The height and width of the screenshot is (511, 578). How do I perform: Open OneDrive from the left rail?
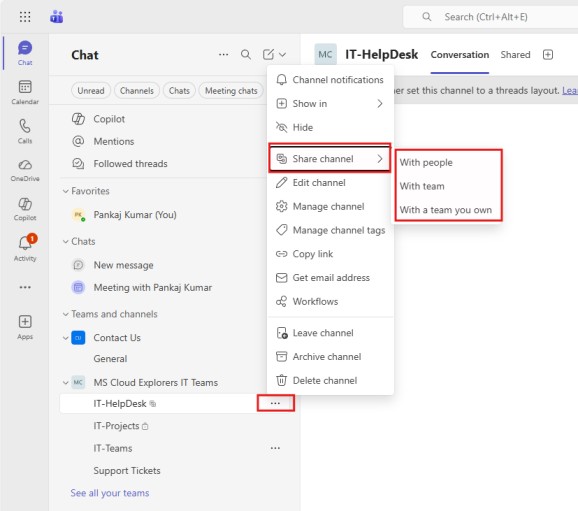(x=25, y=170)
